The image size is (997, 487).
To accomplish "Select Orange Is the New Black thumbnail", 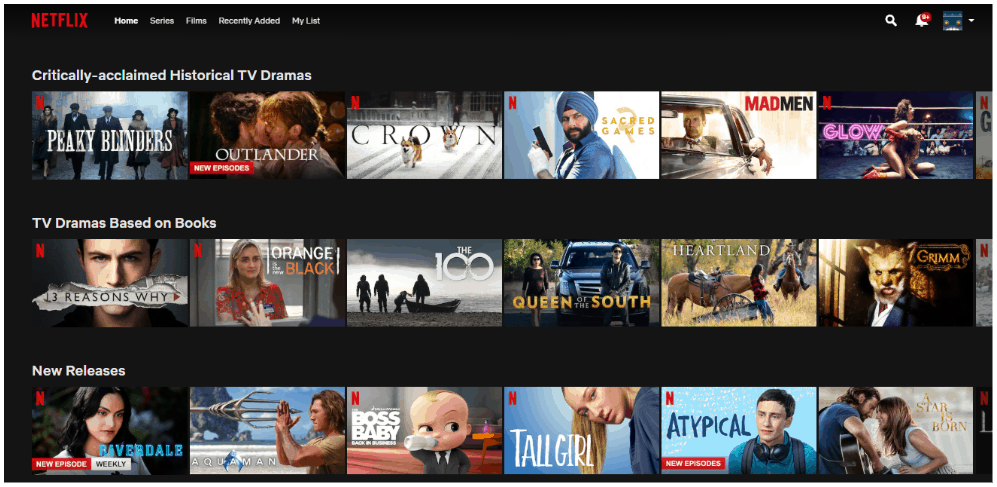I will pos(268,283).
